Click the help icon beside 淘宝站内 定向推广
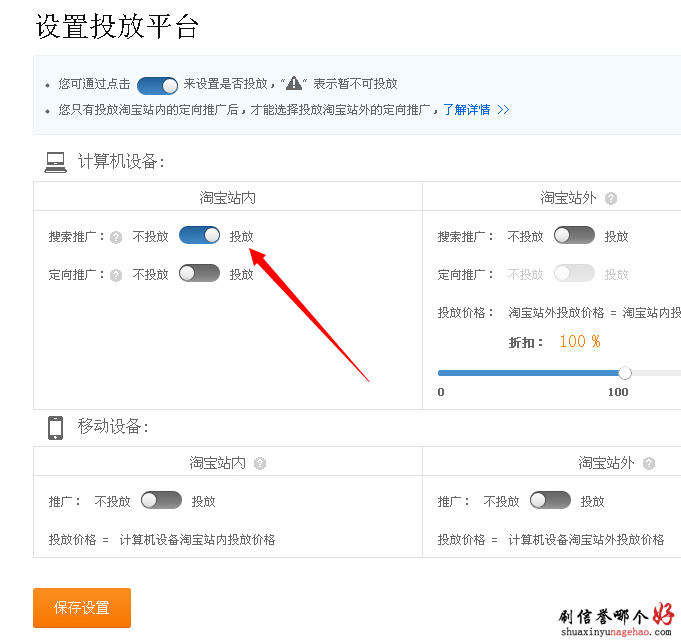This screenshot has height=642, width=681. [x=116, y=274]
